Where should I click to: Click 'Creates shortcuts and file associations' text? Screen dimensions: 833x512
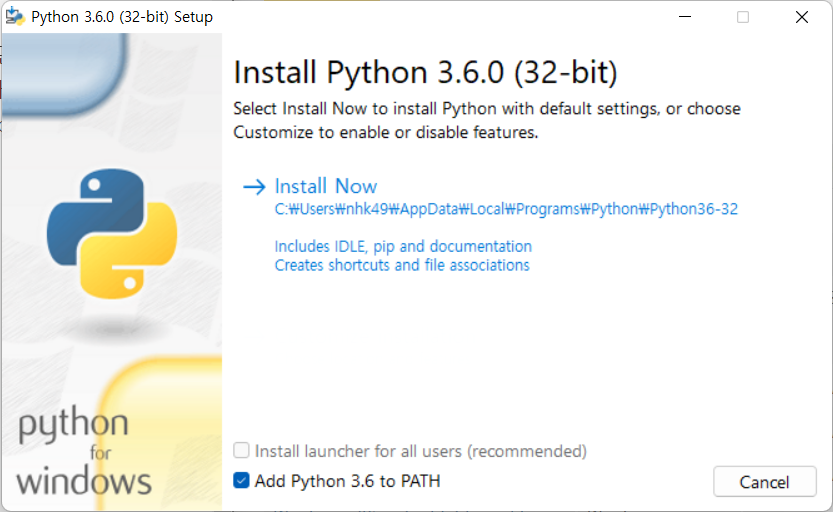tap(402, 265)
